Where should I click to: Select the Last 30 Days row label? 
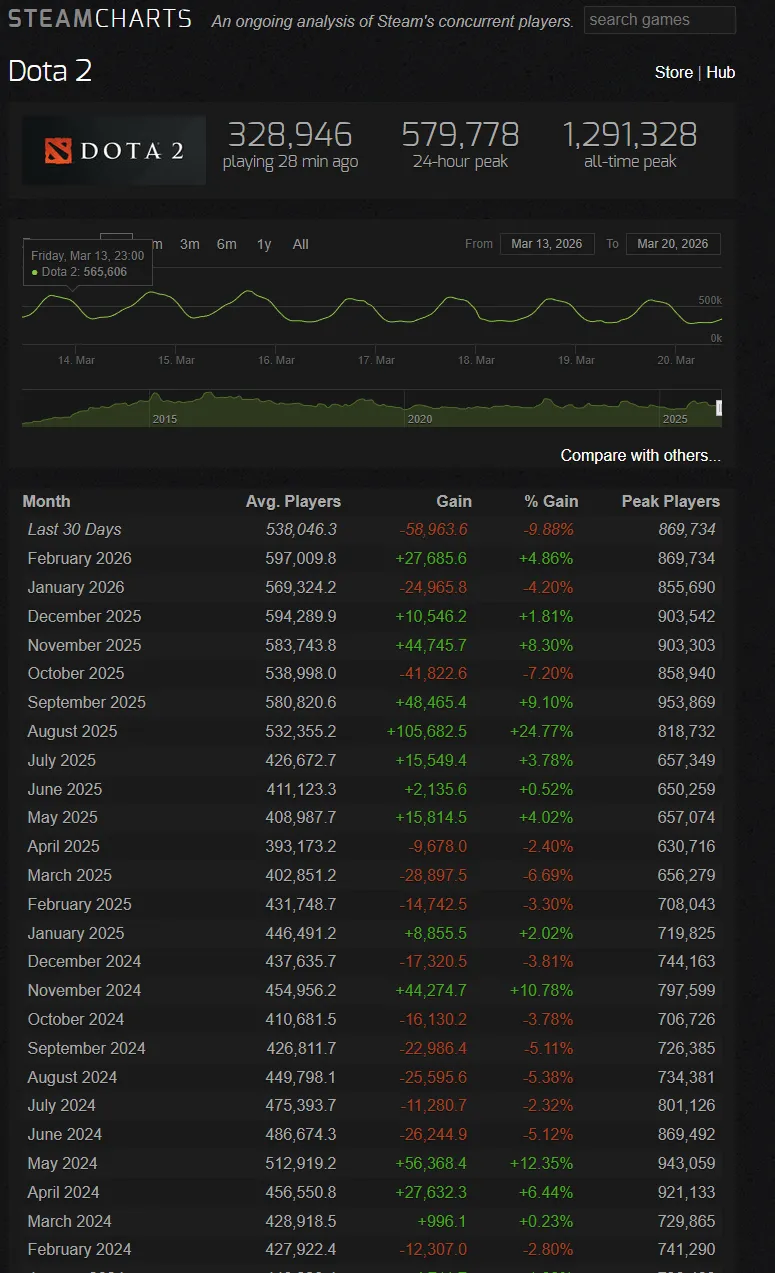pyautogui.click(x=74, y=529)
